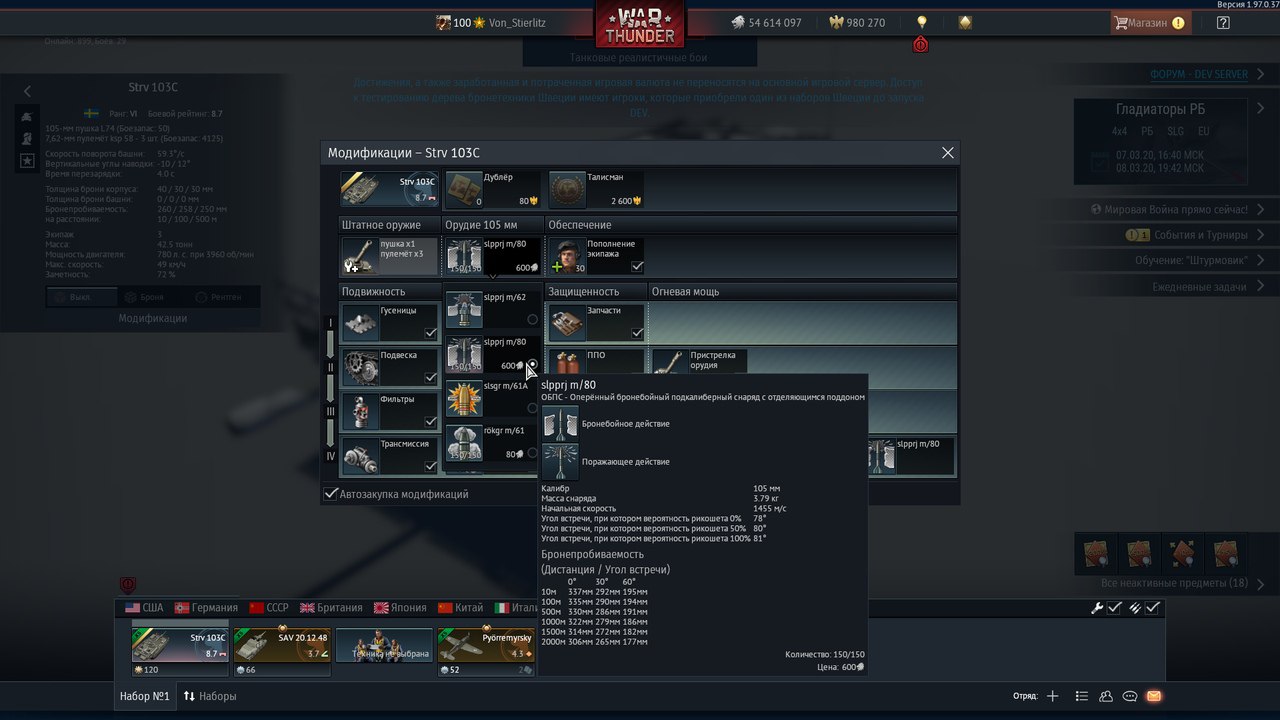Open the Наборы presets list
This screenshot has width=1280, height=720.
click(x=210, y=696)
